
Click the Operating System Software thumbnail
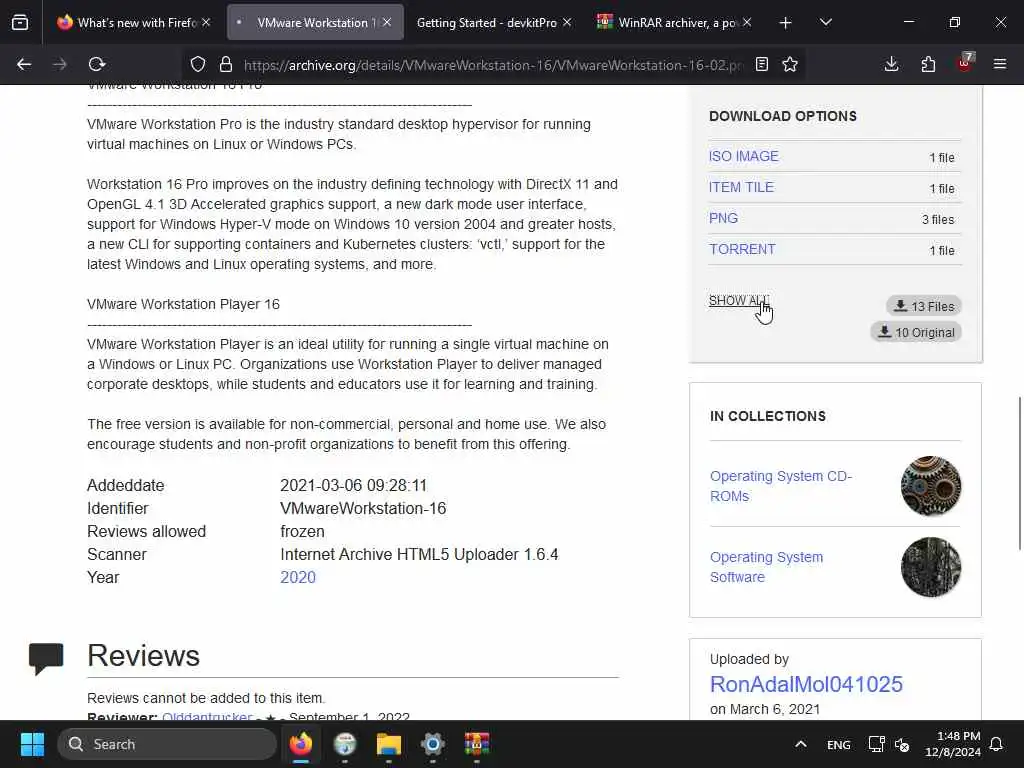tap(931, 567)
